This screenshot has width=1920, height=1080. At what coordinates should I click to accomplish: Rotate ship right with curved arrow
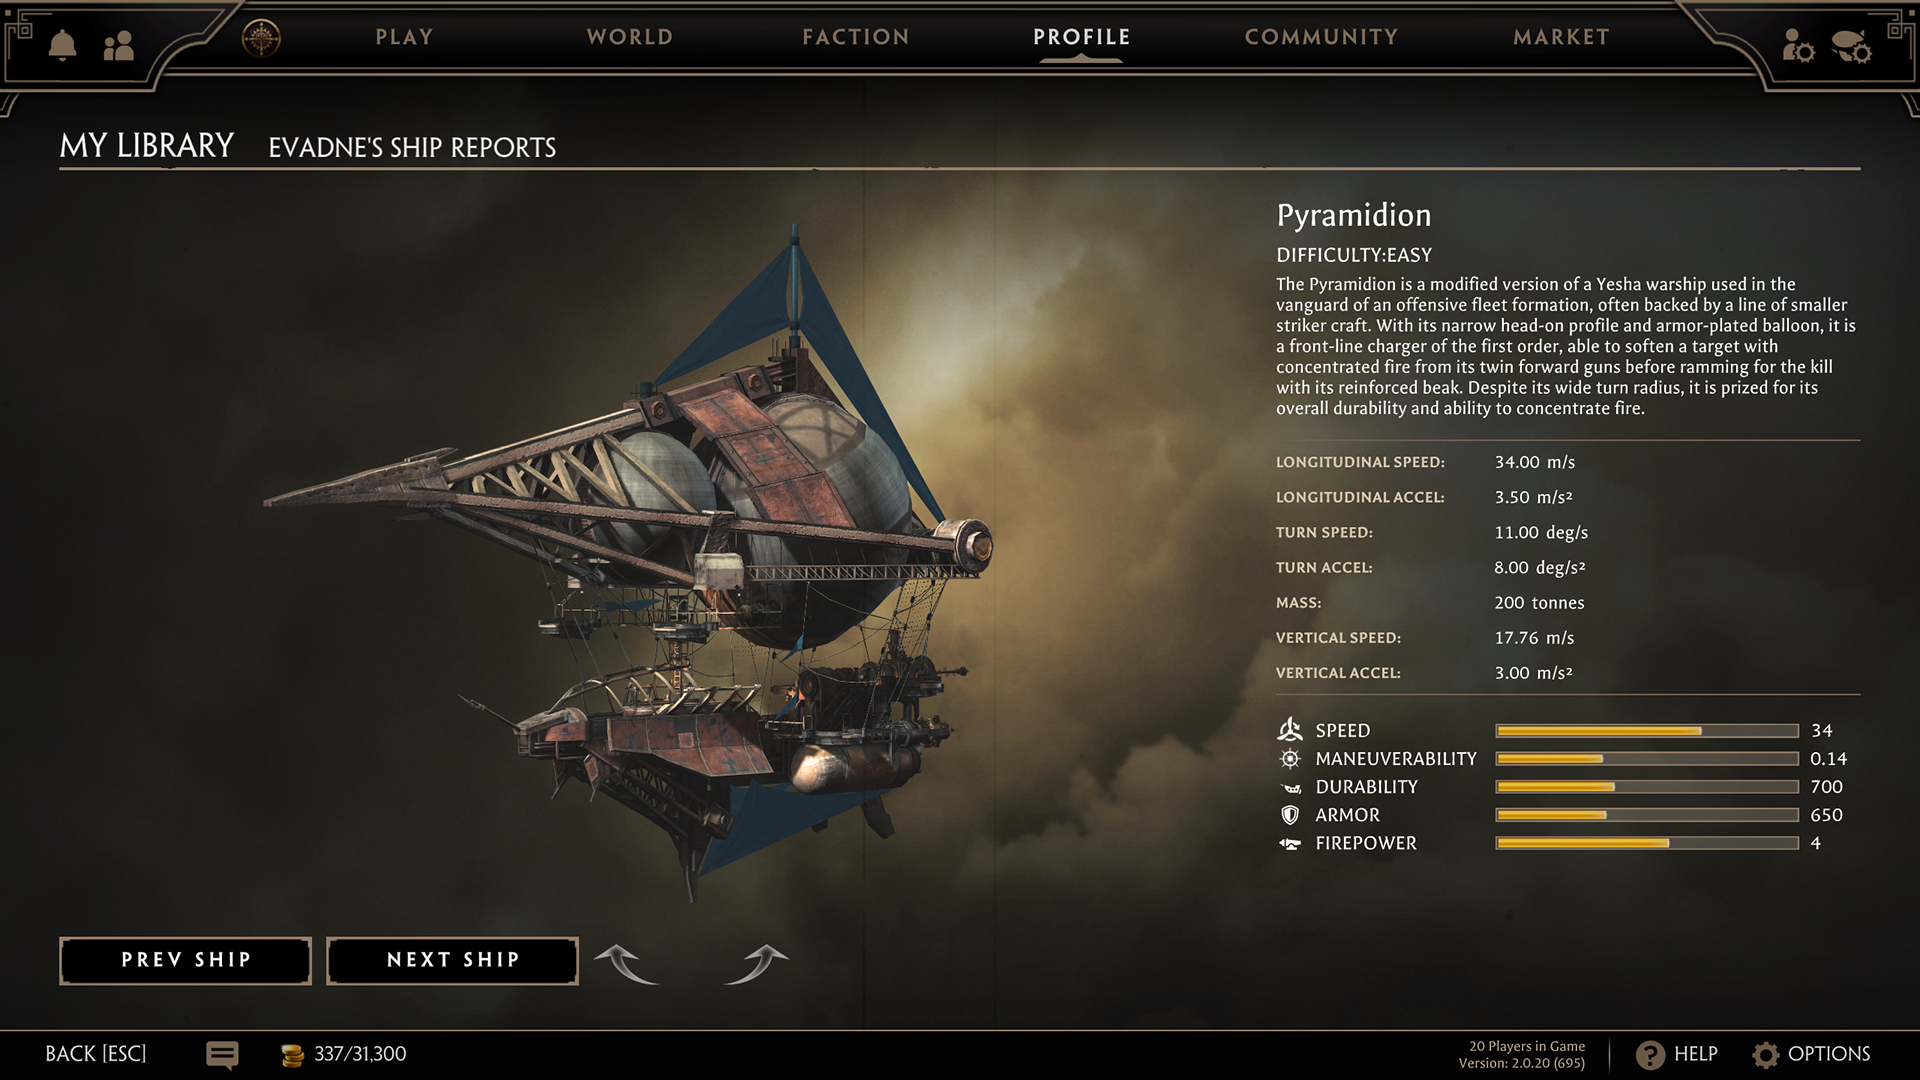[x=756, y=963]
